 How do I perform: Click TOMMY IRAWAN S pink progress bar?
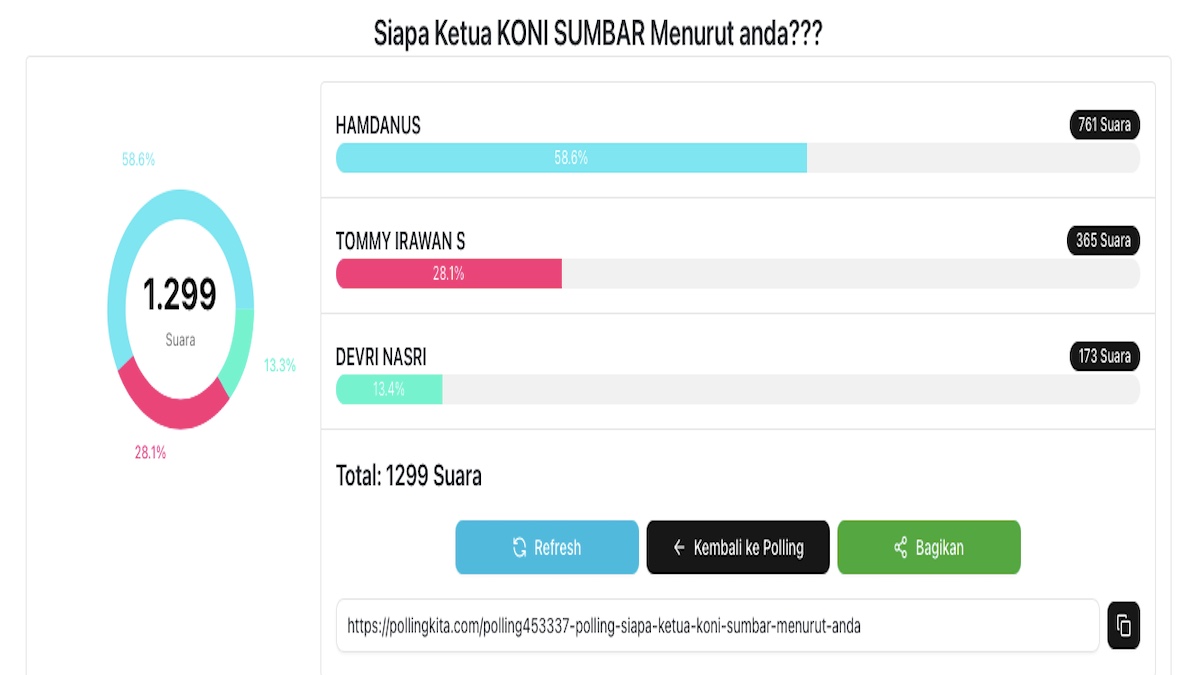point(448,273)
